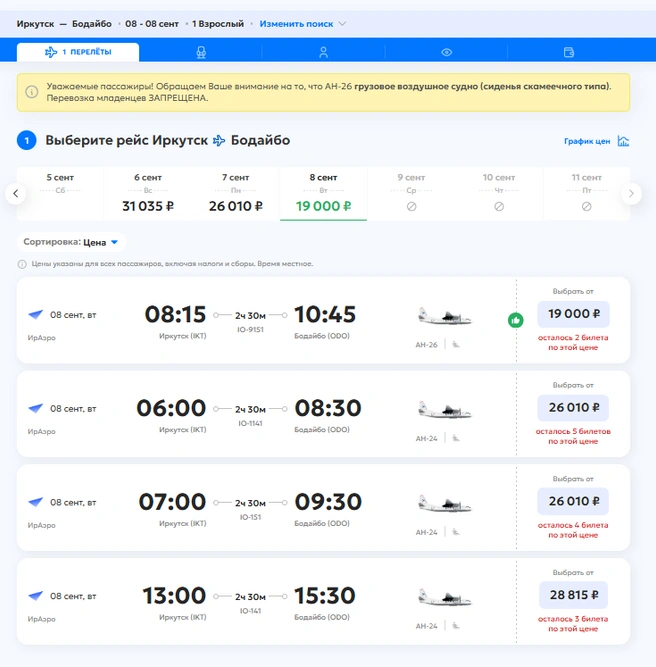Select the 6 сент date with 31 035 ₽
This screenshot has width=656, height=667.
pyautogui.click(x=148, y=194)
